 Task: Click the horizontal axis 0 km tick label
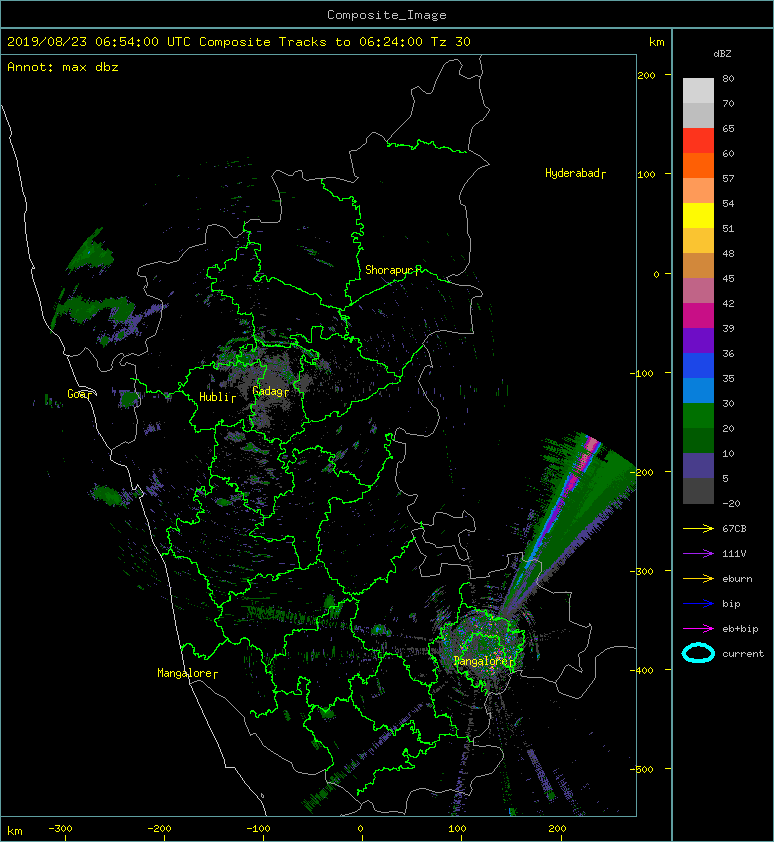(360, 829)
